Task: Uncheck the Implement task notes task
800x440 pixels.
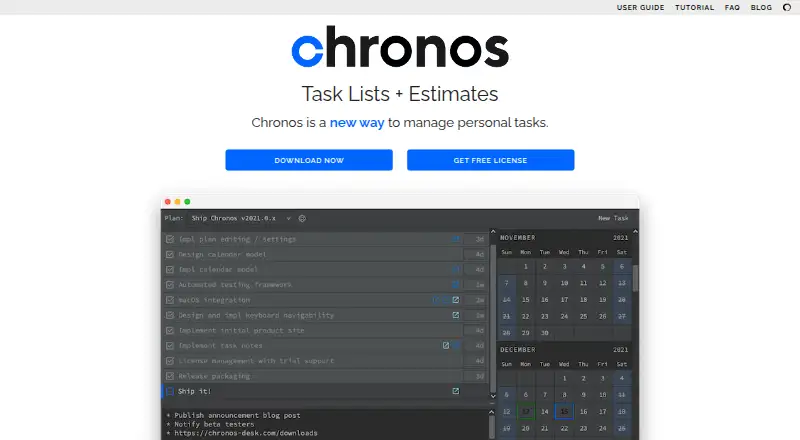Action: pyautogui.click(x=170, y=346)
